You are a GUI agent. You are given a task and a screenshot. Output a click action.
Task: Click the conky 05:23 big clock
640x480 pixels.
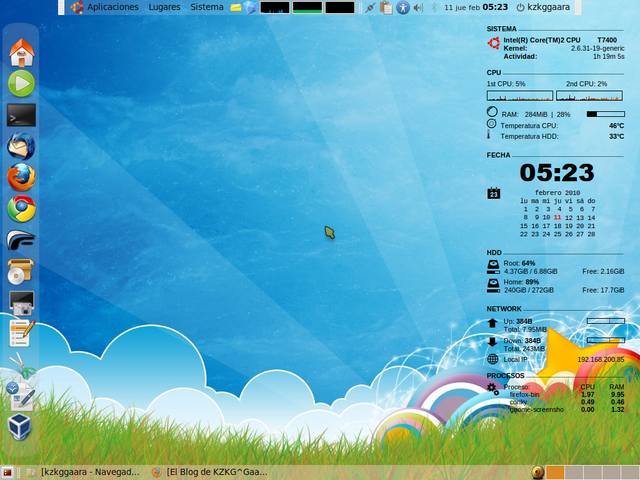[557, 172]
